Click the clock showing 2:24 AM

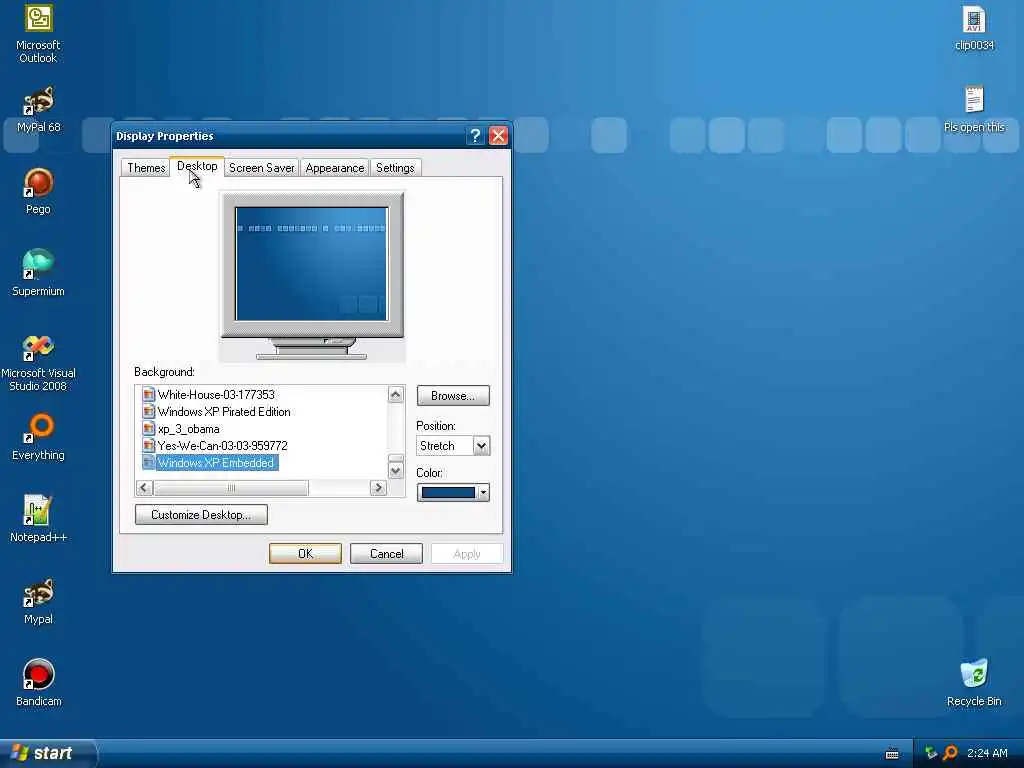987,753
